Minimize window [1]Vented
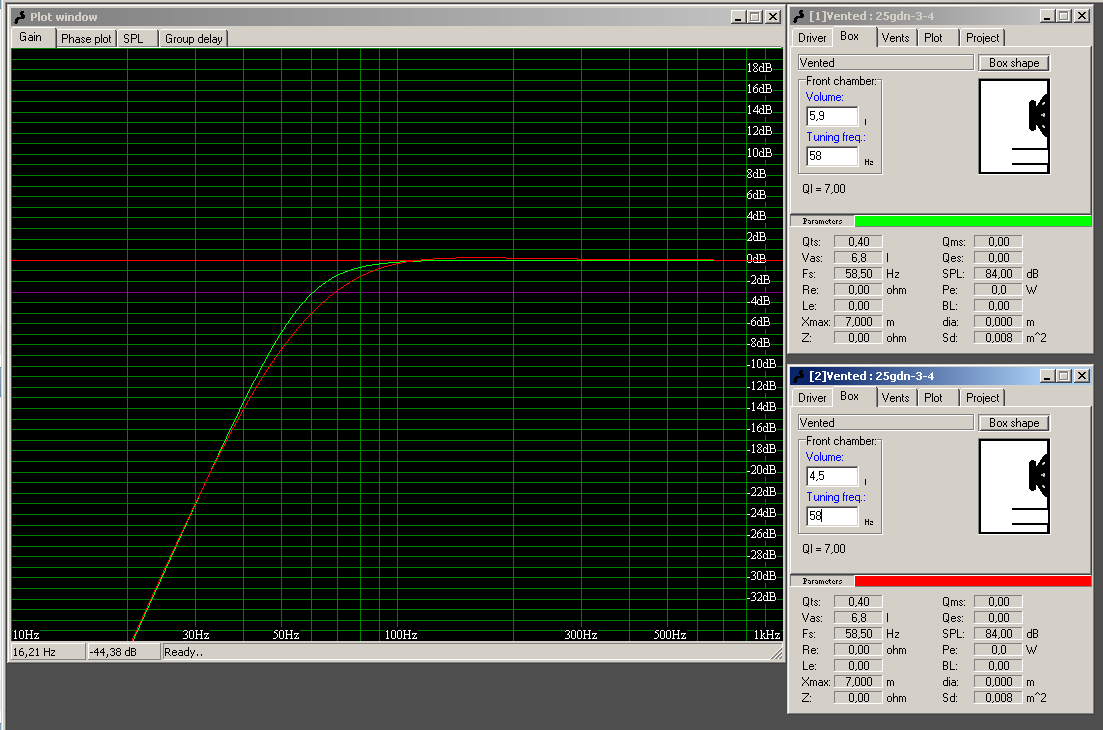This screenshot has width=1103, height=730. pos(1047,16)
